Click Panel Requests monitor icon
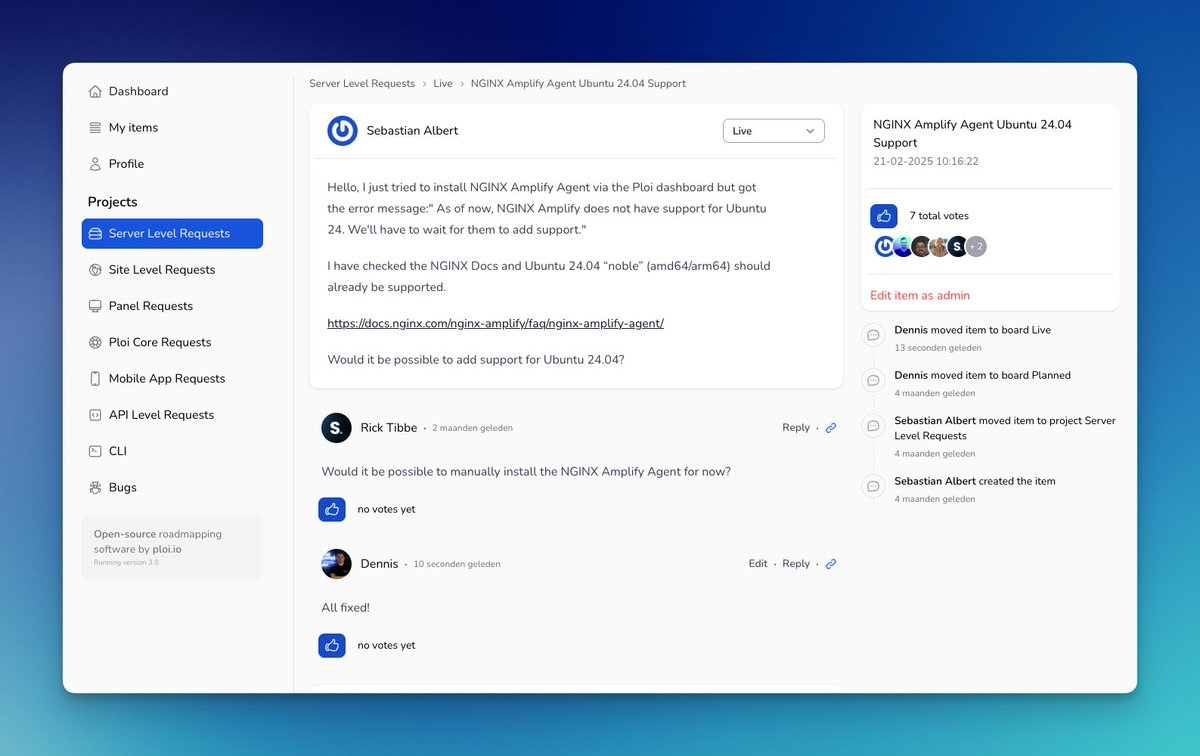Viewport: 1200px width, 756px height. tap(95, 306)
